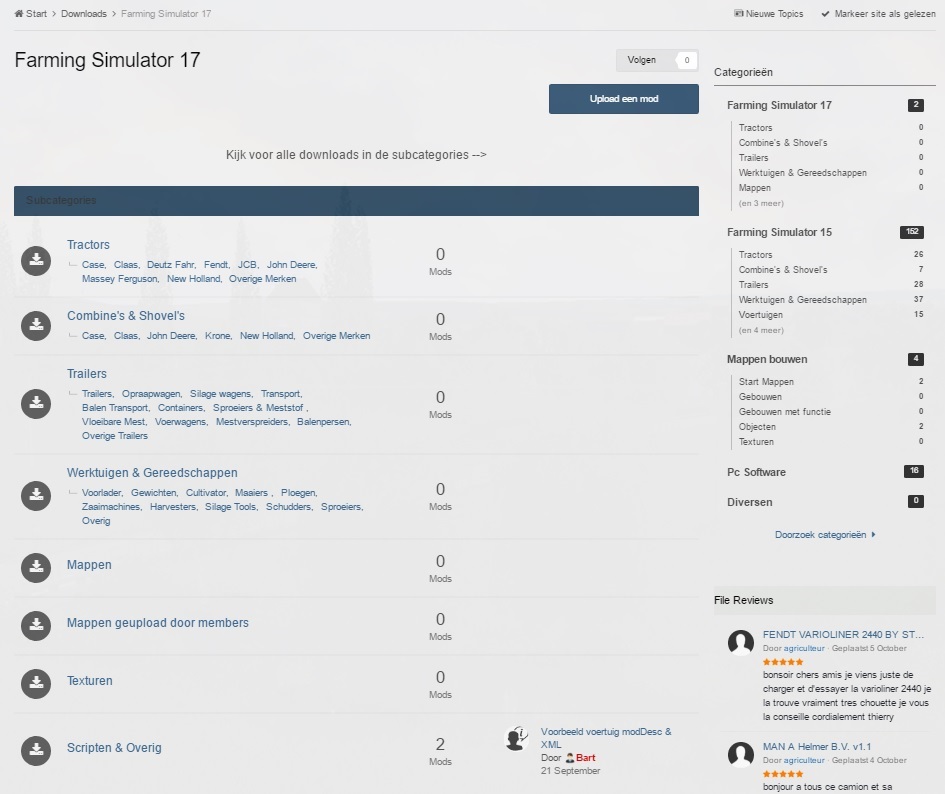Open Start Mappen under Mappen bouwen
Screen dimensions: 945x794
pyautogui.click(x=766, y=382)
